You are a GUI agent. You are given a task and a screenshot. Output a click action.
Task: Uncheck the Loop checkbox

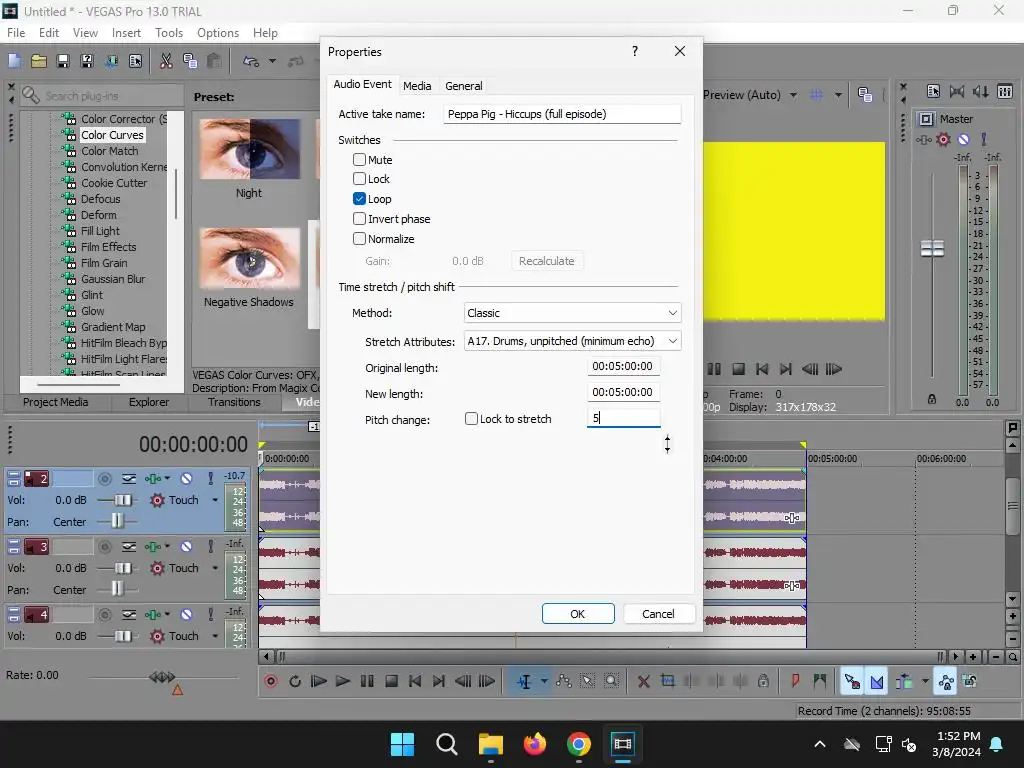coord(359,199)
